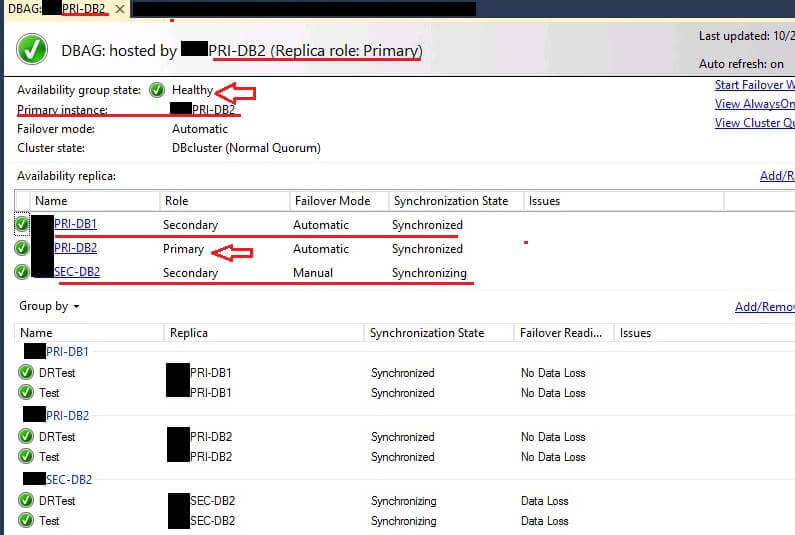The width and height of the screenshot is (795, 535).
Task: Click status icon of DRTest under SEC-DB2 group
Action: click(x=26, y=501)
